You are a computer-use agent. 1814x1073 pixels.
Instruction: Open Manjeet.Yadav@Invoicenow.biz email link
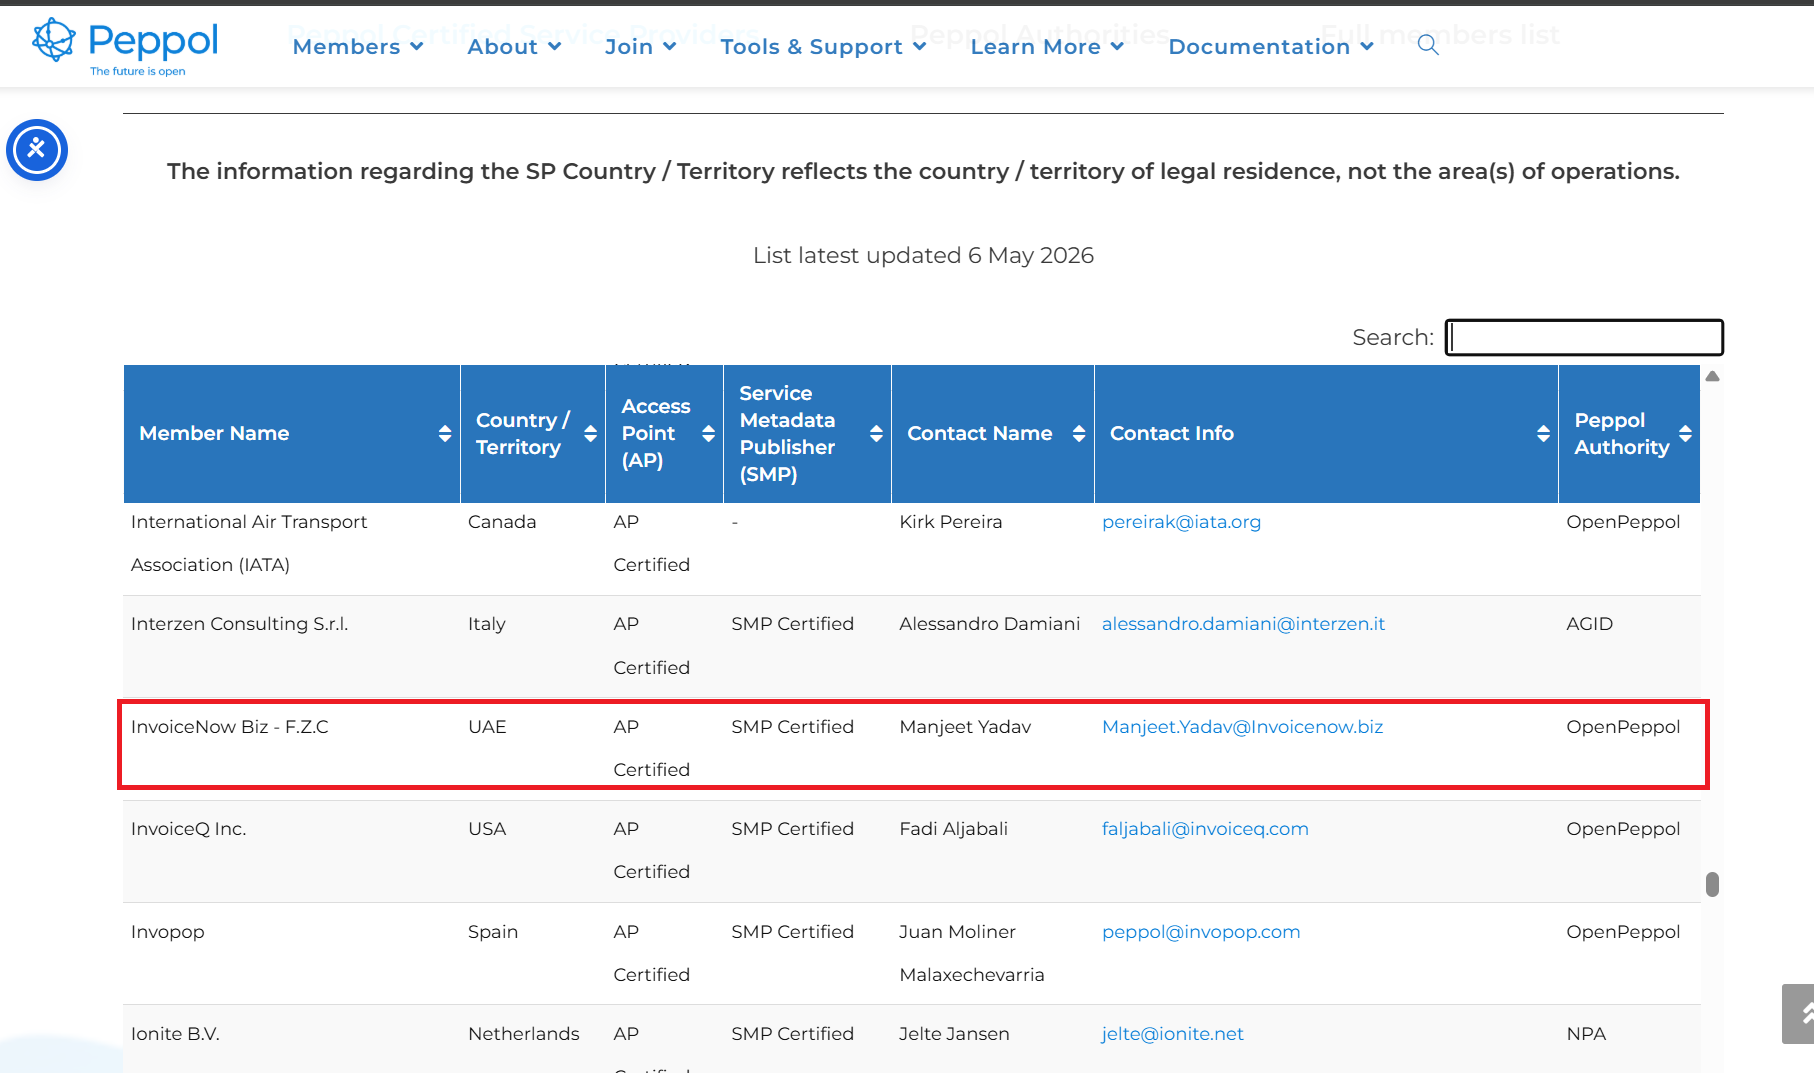click(1242, 727)
